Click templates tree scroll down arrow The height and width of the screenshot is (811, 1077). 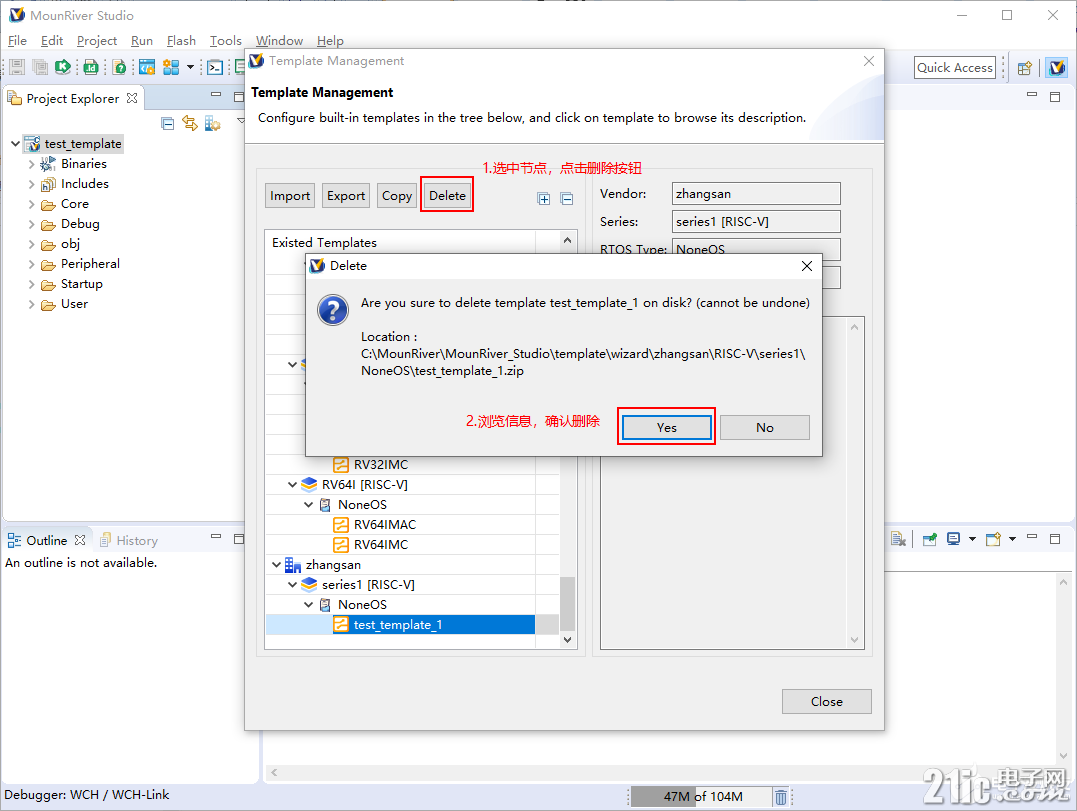[x=567, y=639]
